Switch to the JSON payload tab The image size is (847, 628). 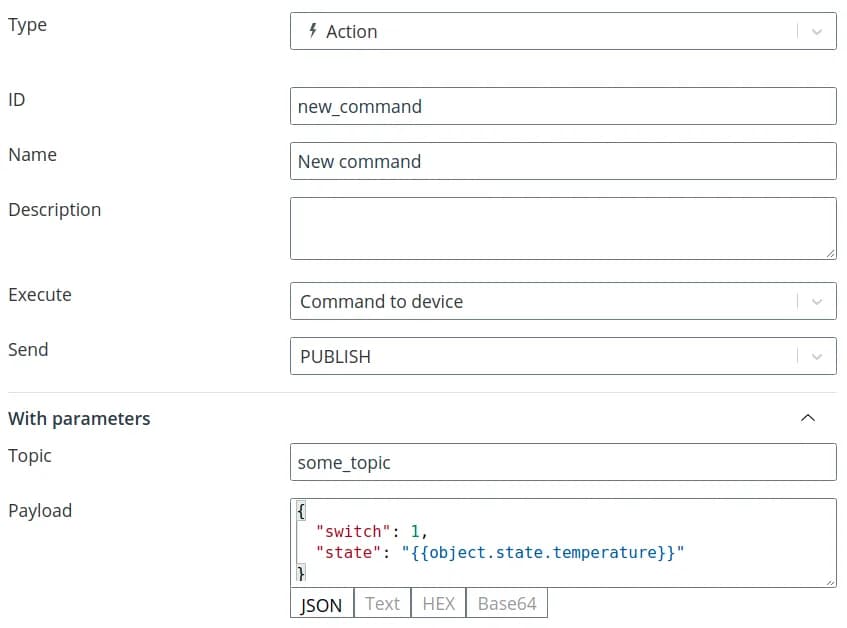click(321, 604)
